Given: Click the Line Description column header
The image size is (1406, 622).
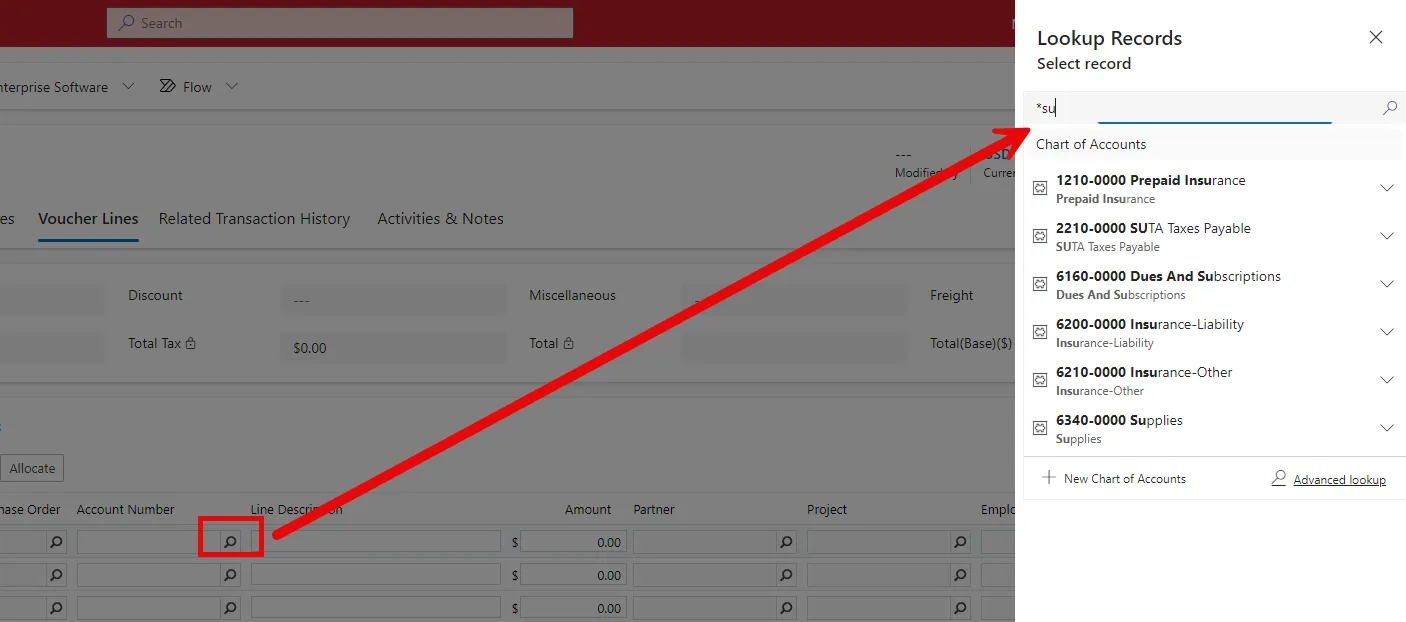Looking at the screenshot, I should [x=297, y=509].
